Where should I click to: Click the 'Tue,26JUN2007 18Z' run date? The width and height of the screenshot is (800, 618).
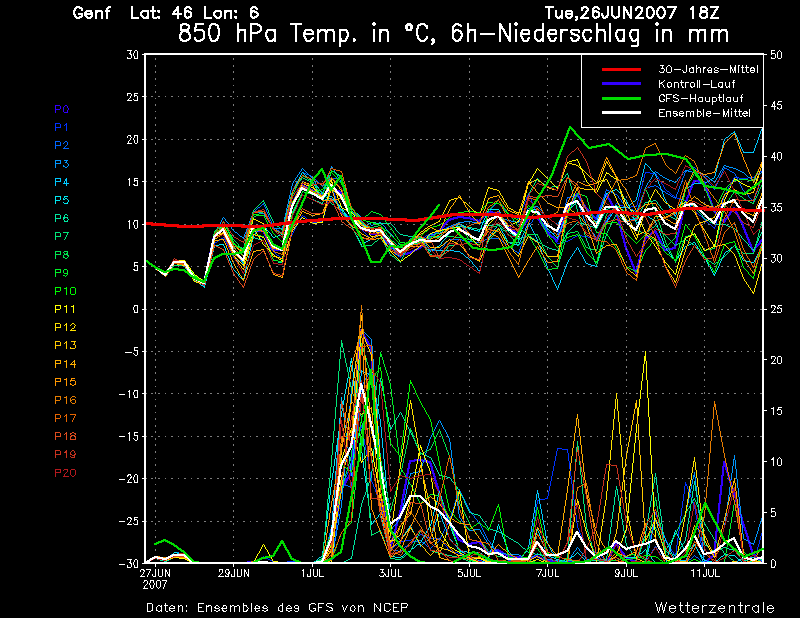pos(632,13)
